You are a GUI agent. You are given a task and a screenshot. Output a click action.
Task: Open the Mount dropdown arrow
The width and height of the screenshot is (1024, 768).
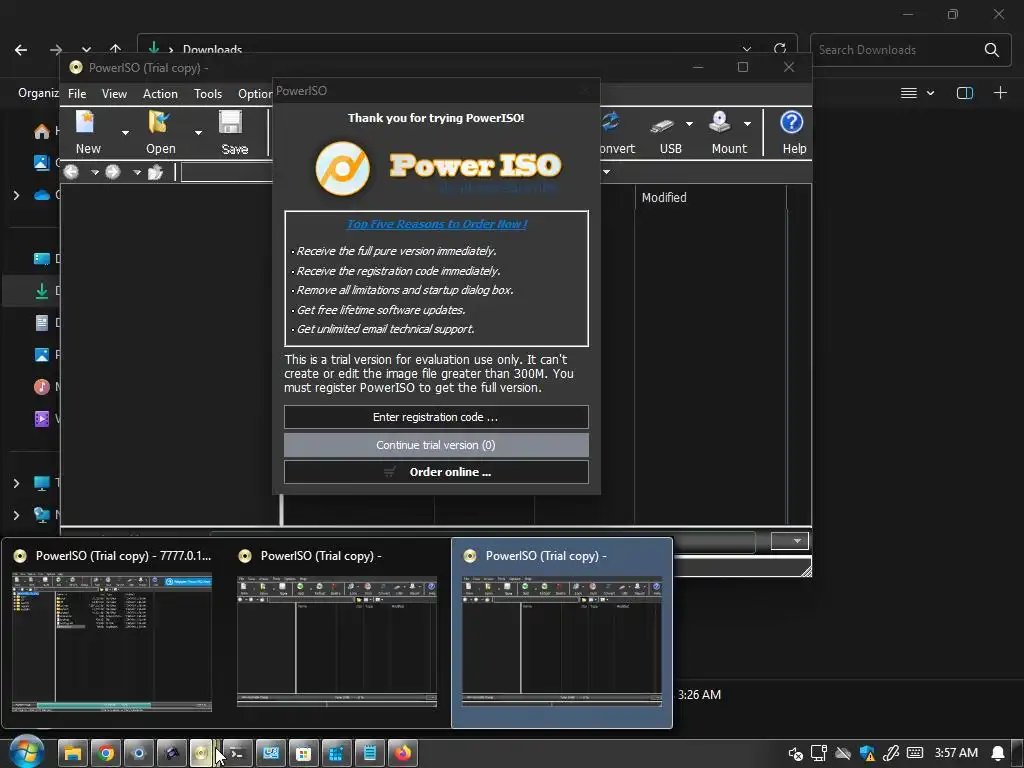pyautogui.click(x=747, y=123)
